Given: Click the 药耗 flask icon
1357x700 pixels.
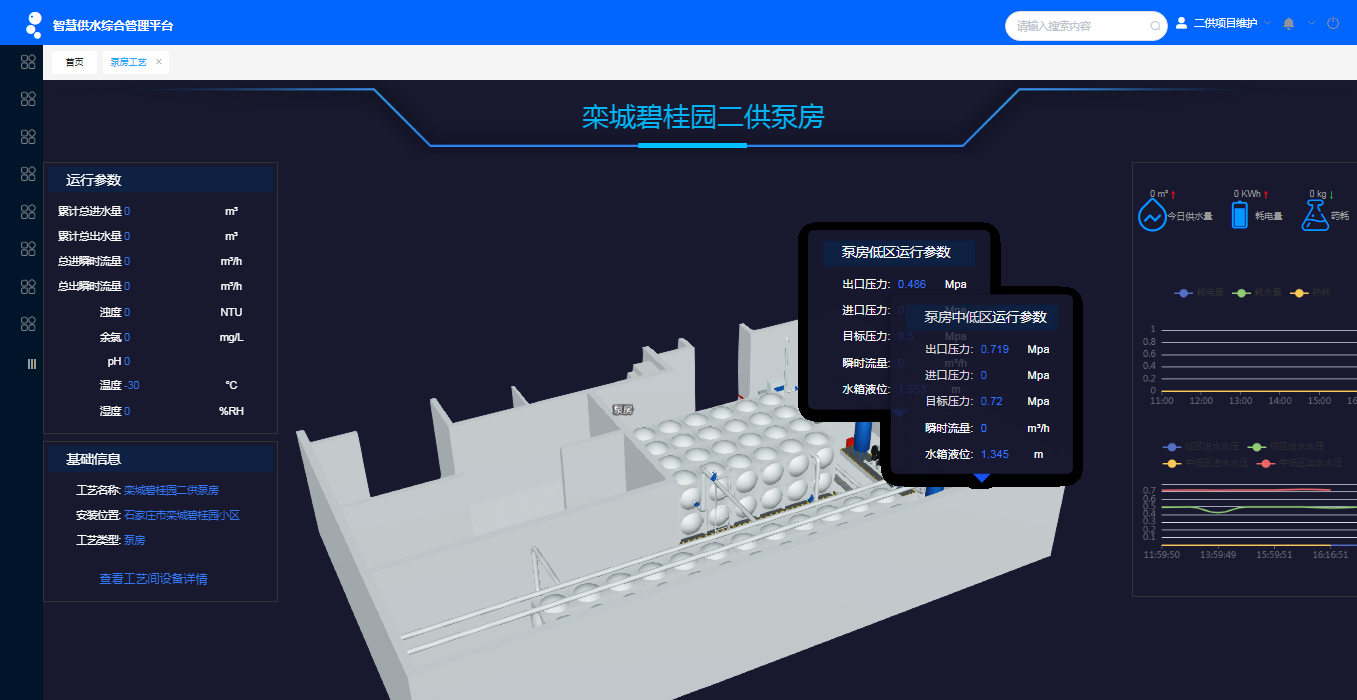Looking at the screenshot, I should point(1314,215).
